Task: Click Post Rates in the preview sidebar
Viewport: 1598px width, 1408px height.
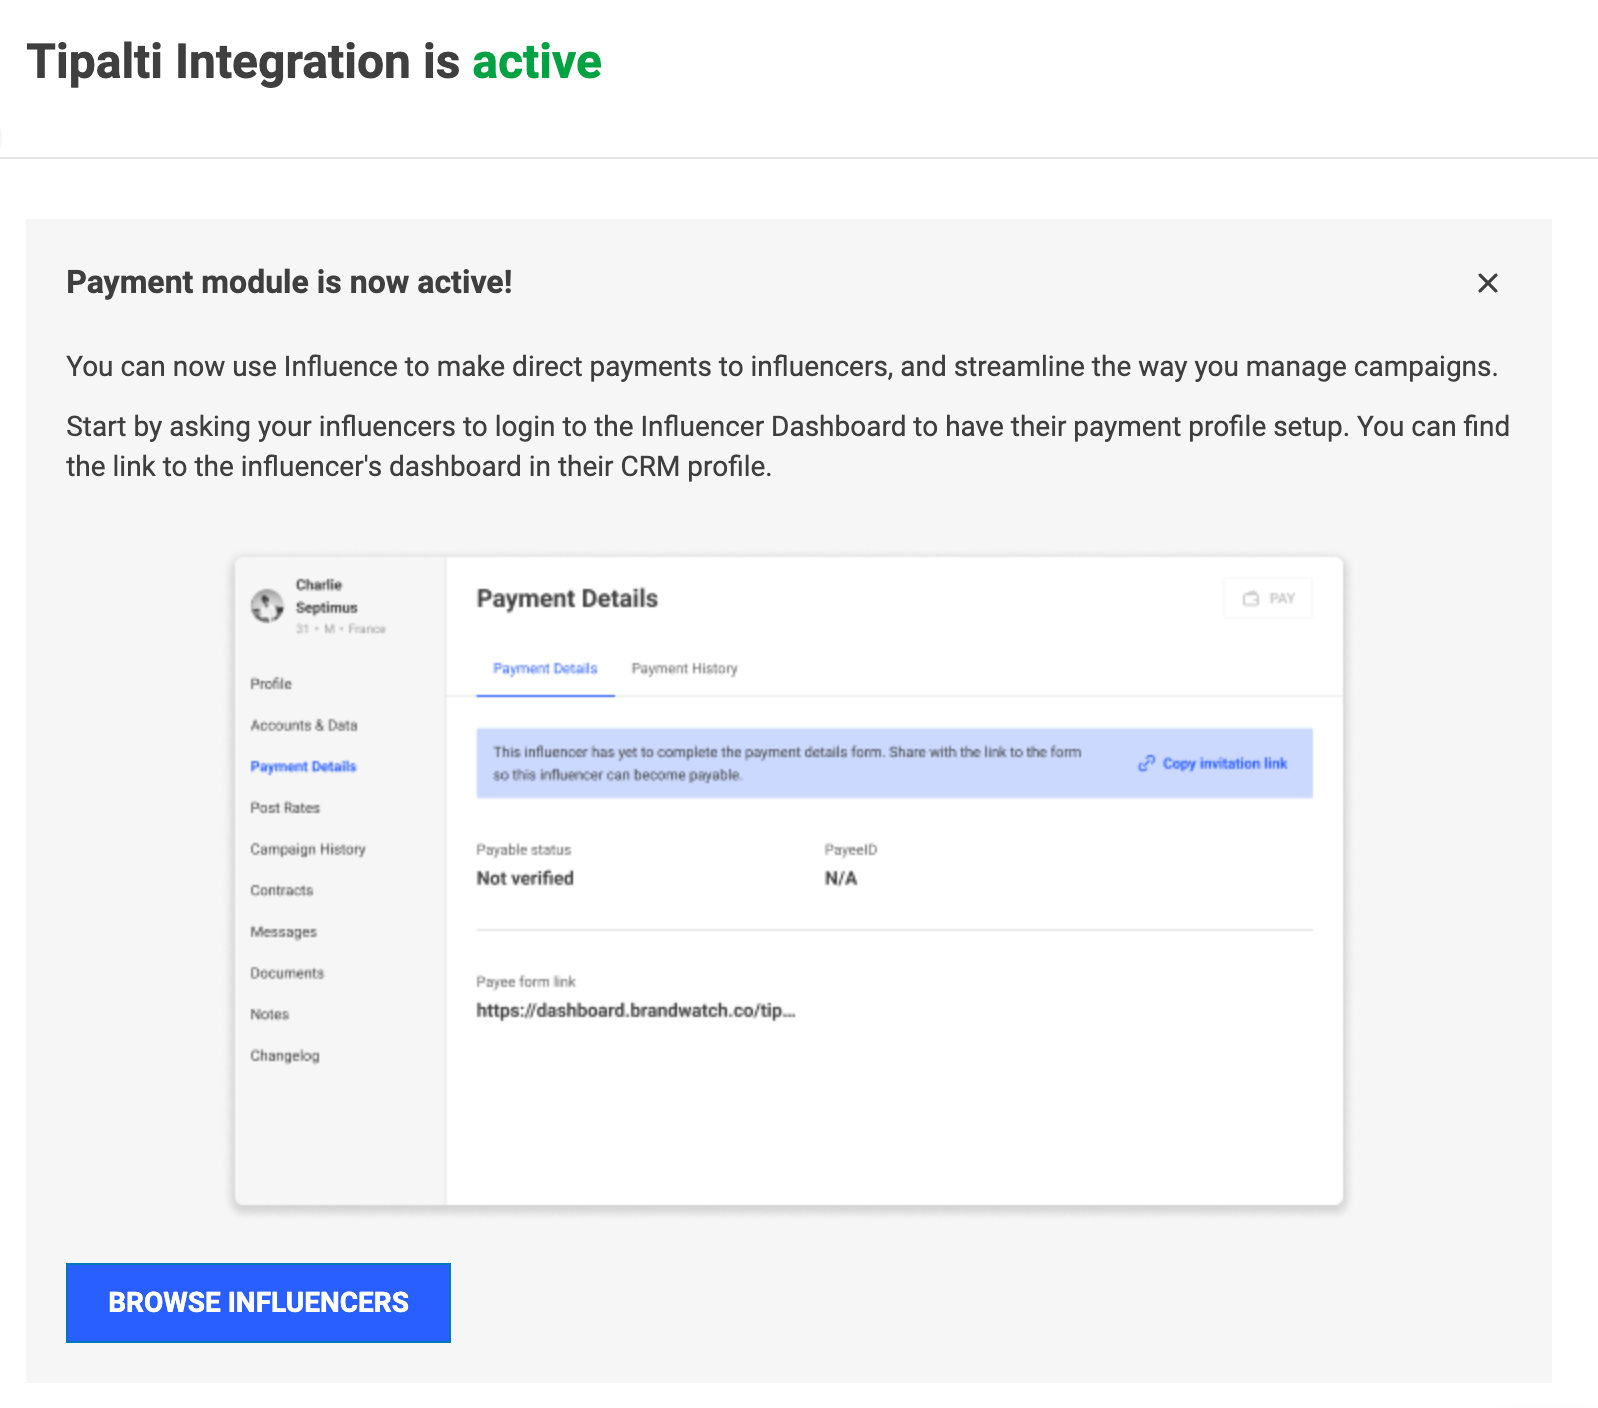Action: (x=285, y=807)
